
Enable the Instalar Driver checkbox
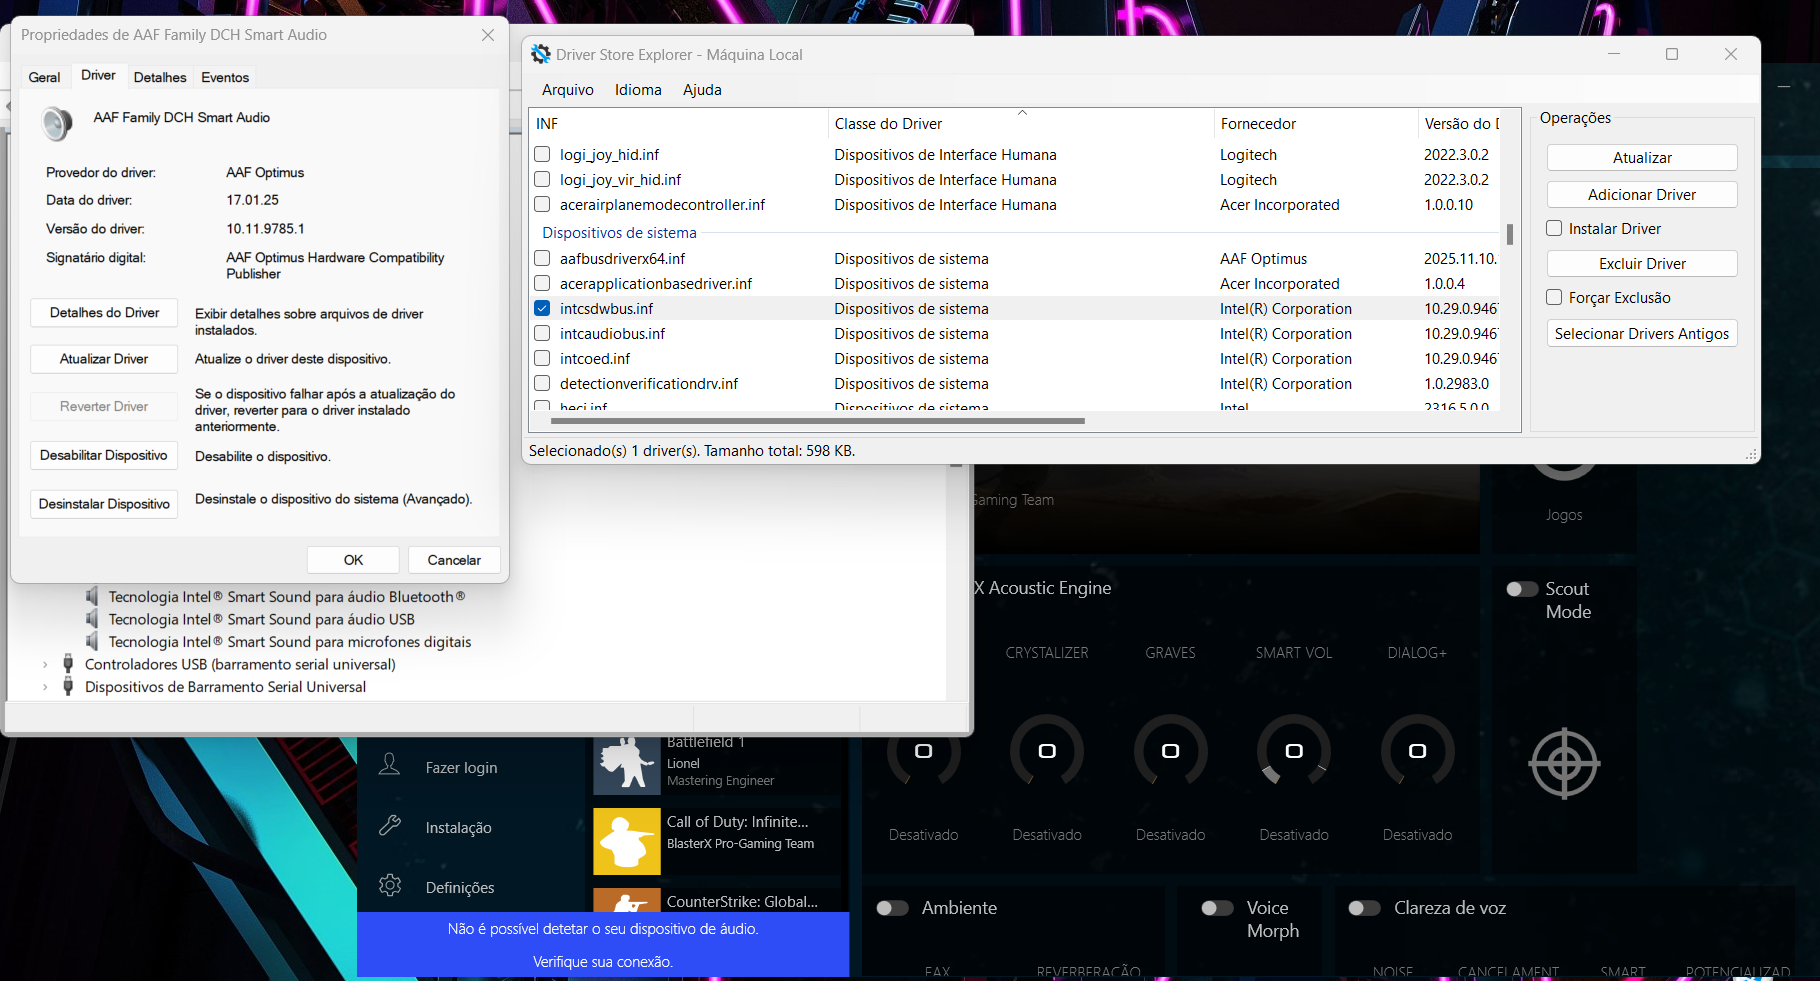[1554, 228]
